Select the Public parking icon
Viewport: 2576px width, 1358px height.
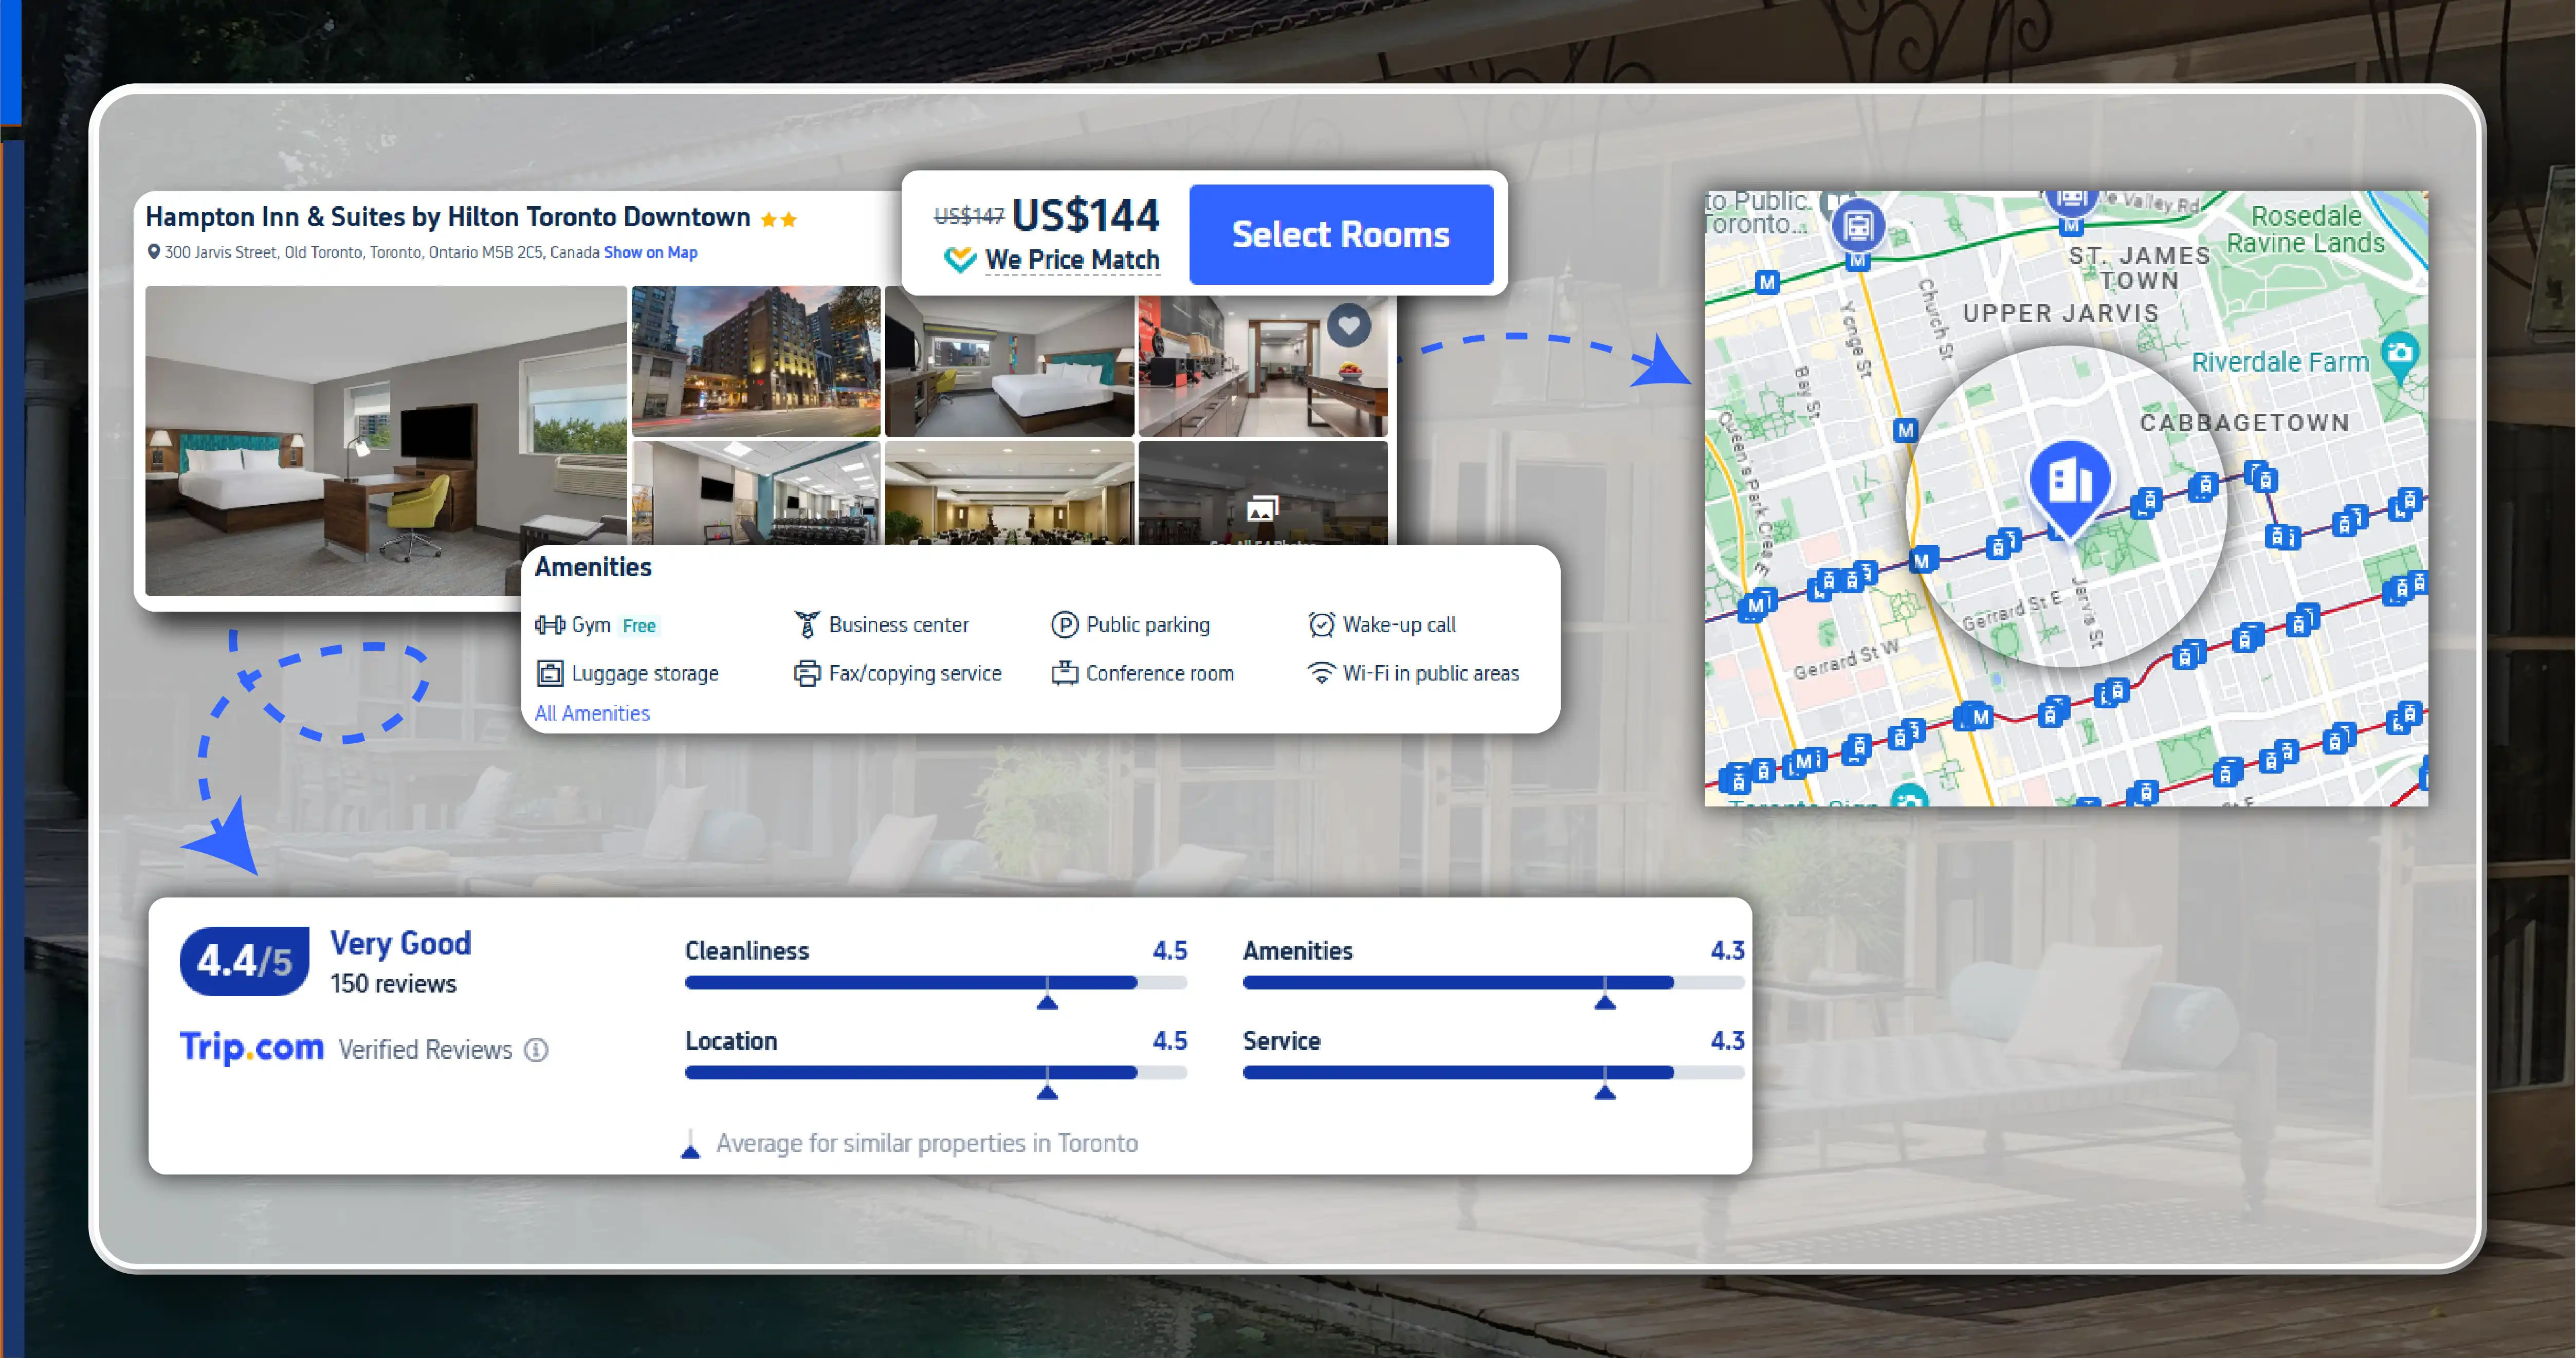[1065, 624]
